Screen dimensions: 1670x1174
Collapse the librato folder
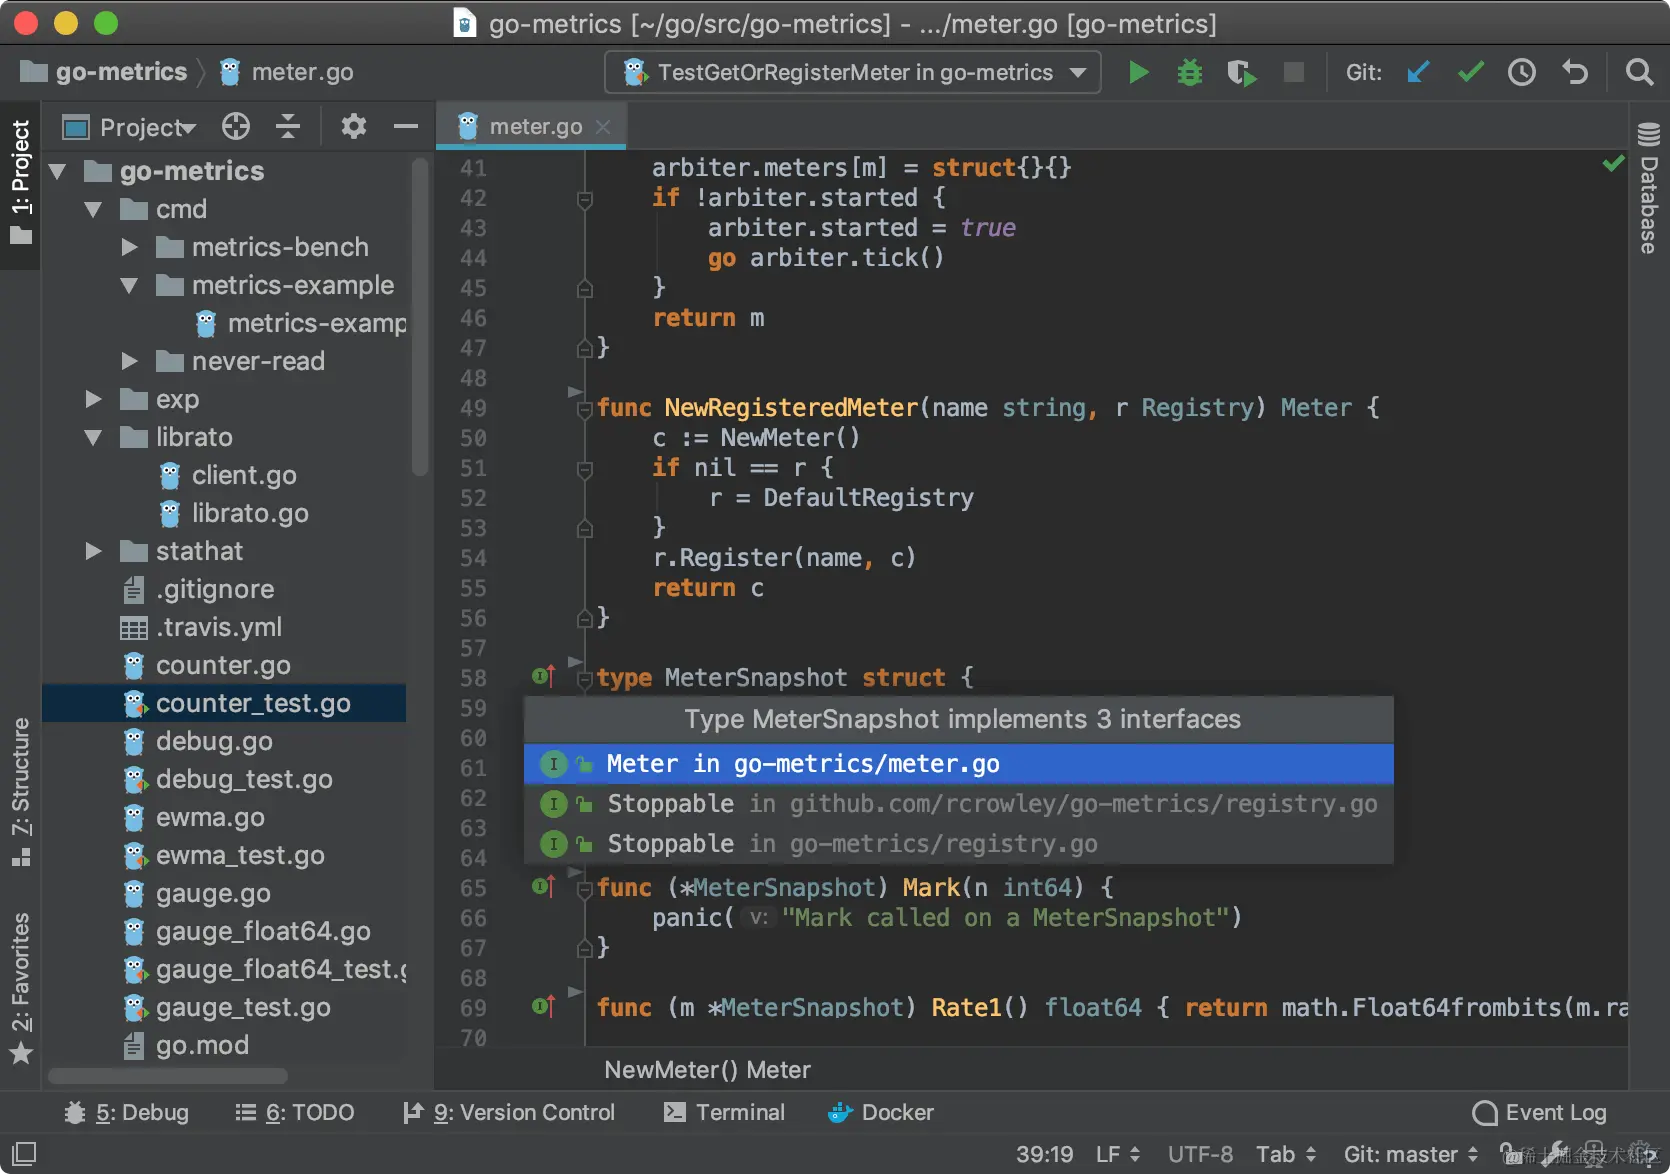click(94, 437)
